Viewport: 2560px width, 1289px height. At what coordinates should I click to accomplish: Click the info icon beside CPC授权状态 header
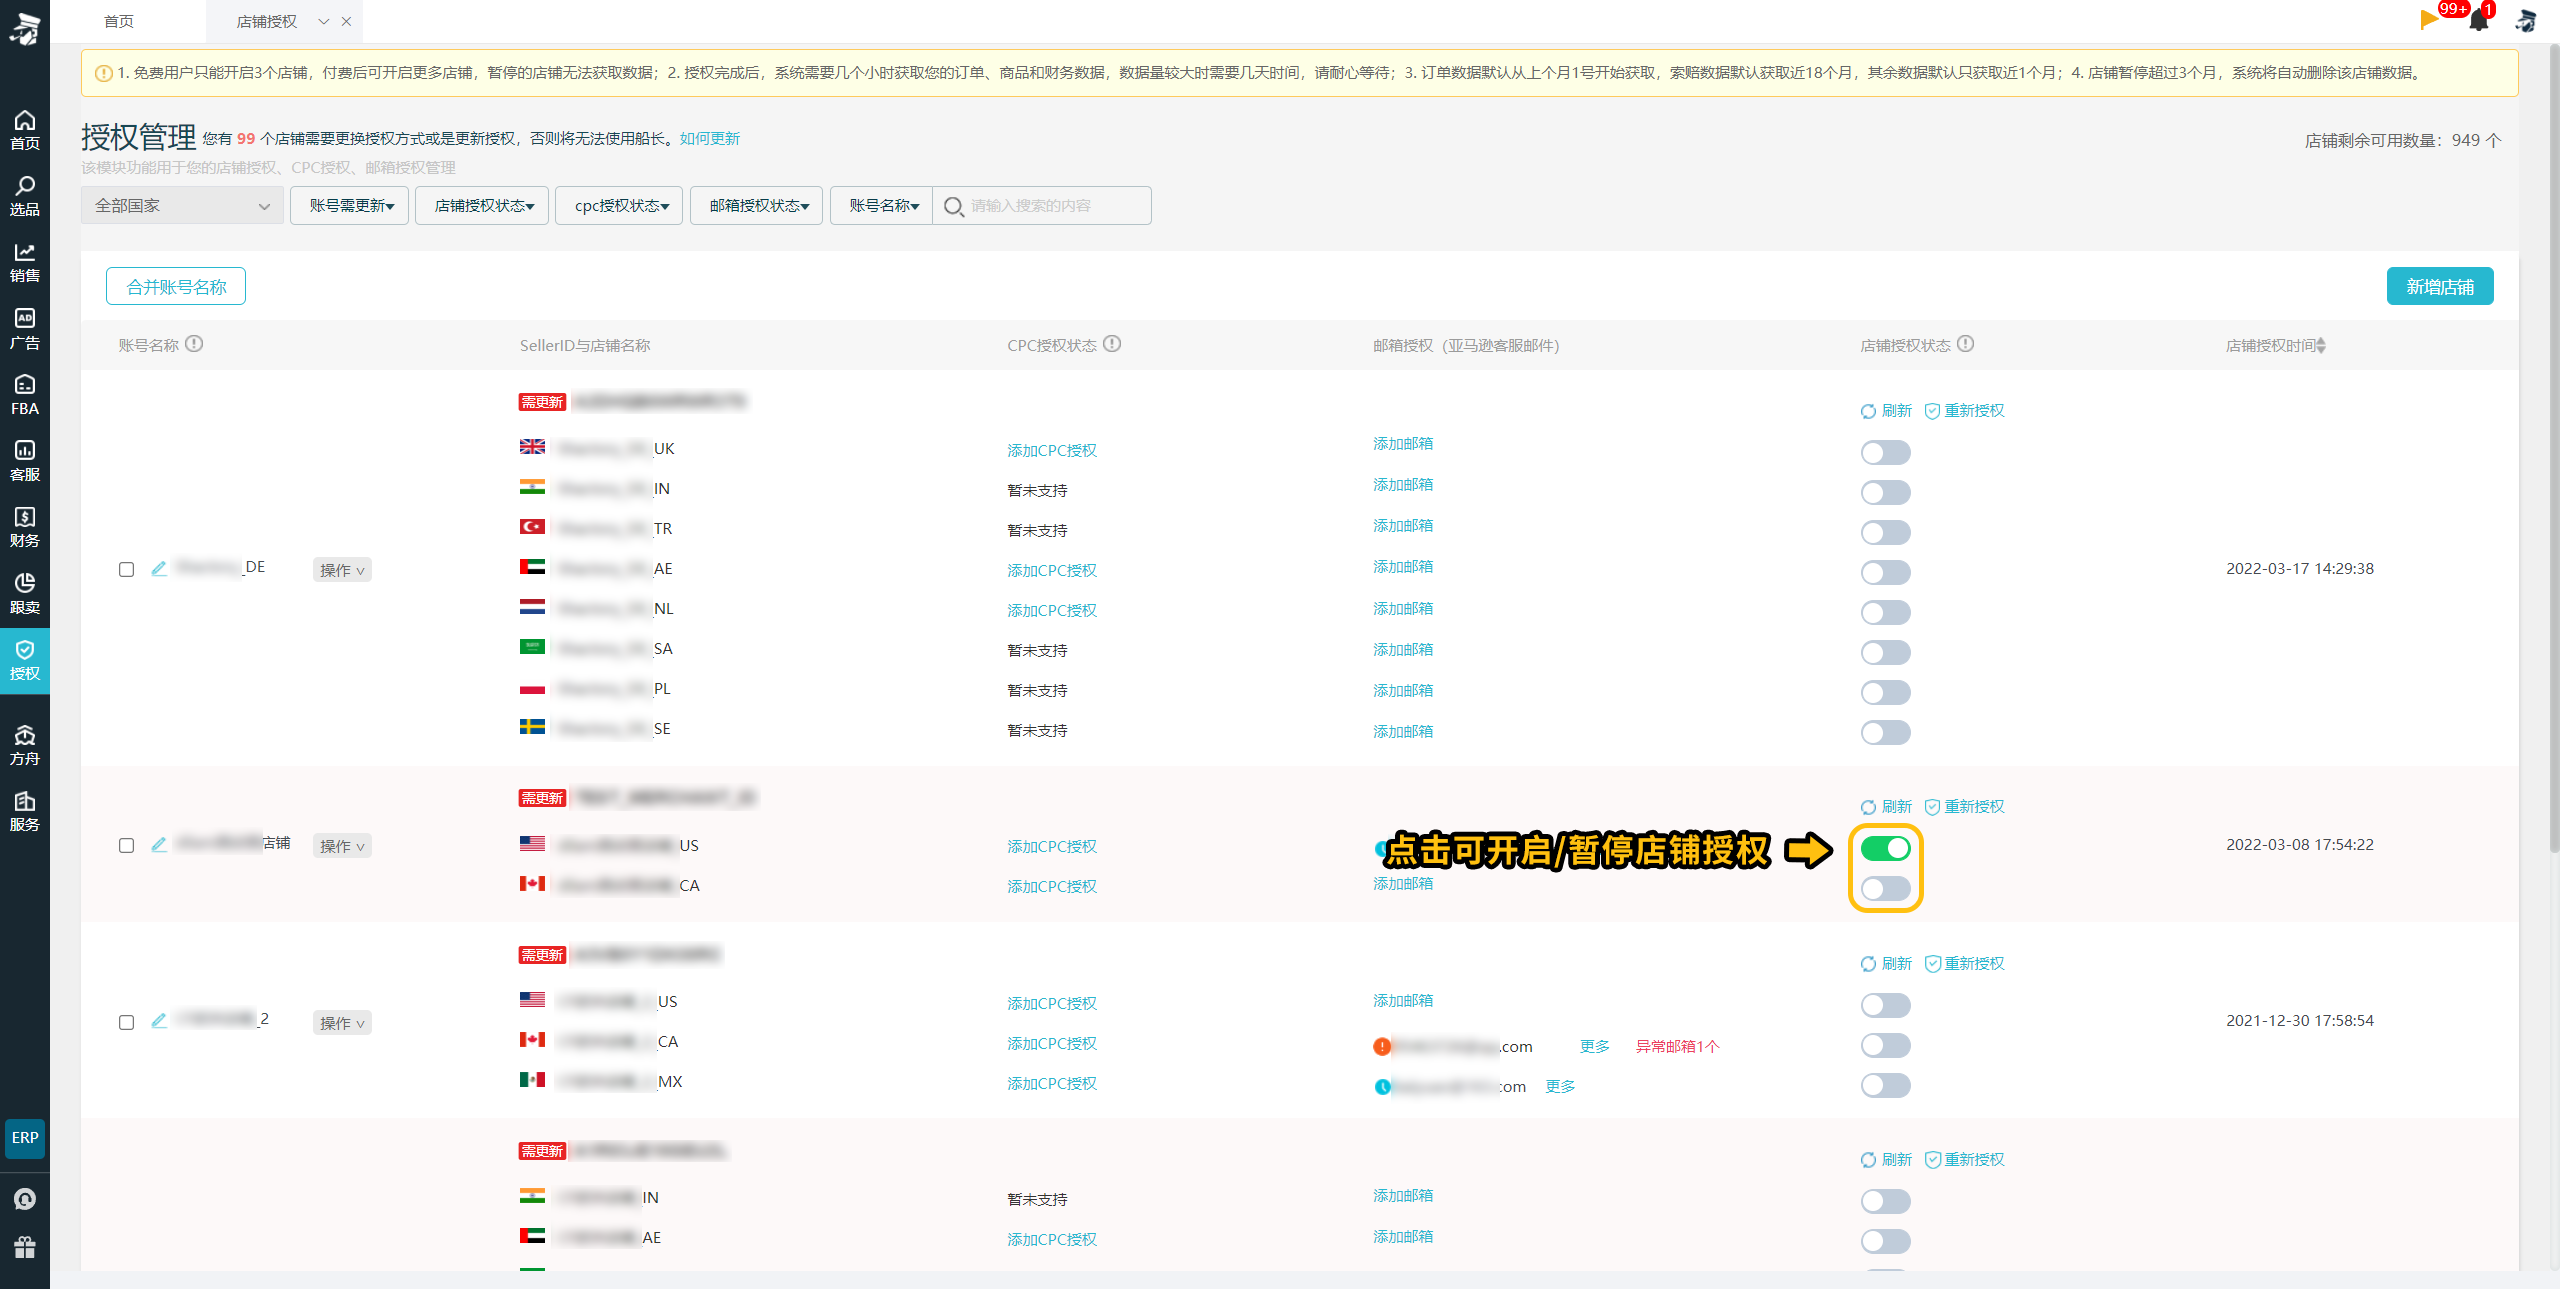(x=1112, y=344)
